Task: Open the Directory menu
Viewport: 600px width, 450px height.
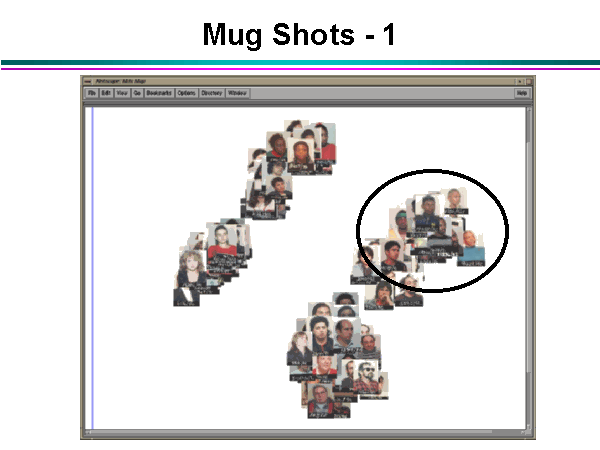Action: [211, 93]
